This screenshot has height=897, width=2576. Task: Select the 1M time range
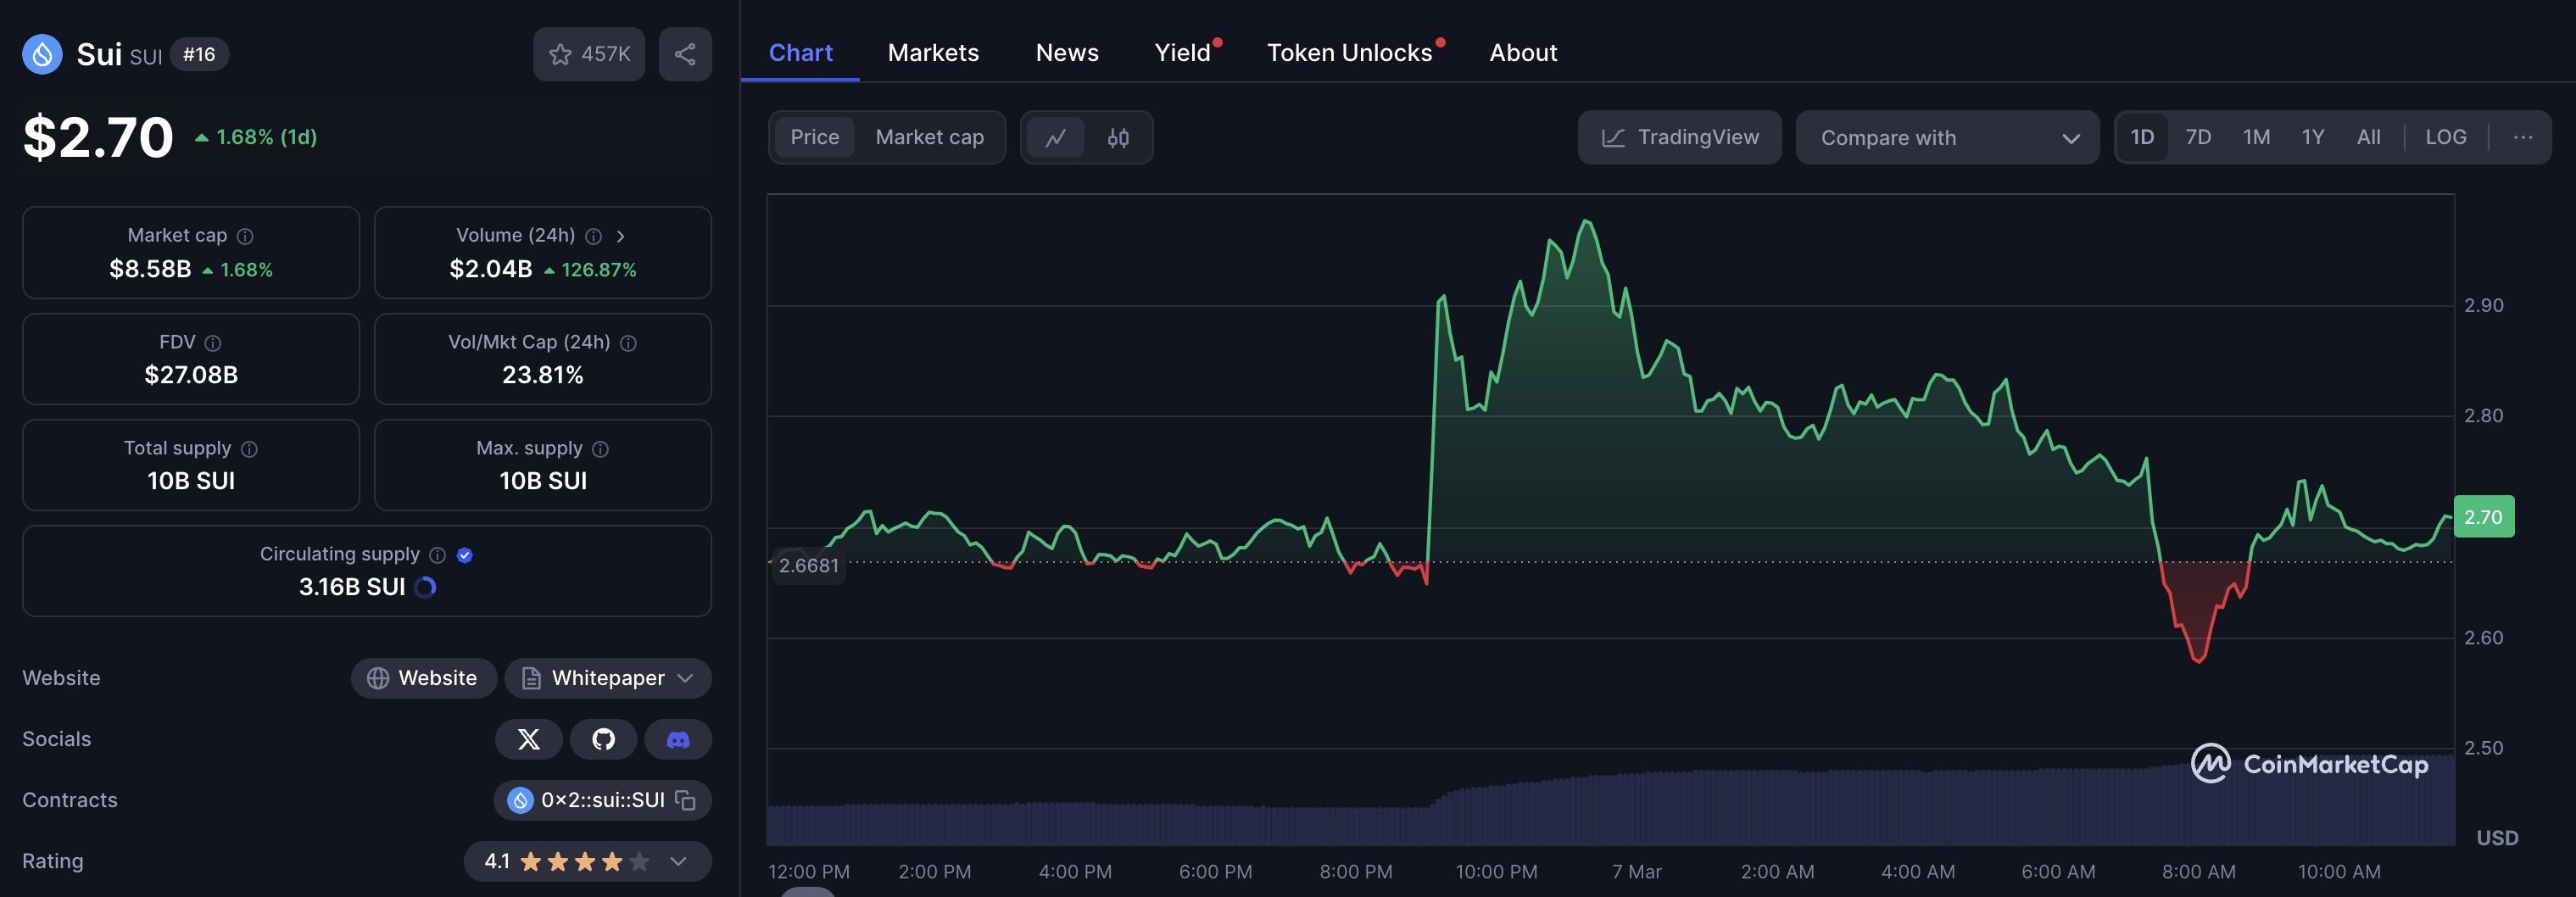pyautogui.click(x=2256, y=137)
